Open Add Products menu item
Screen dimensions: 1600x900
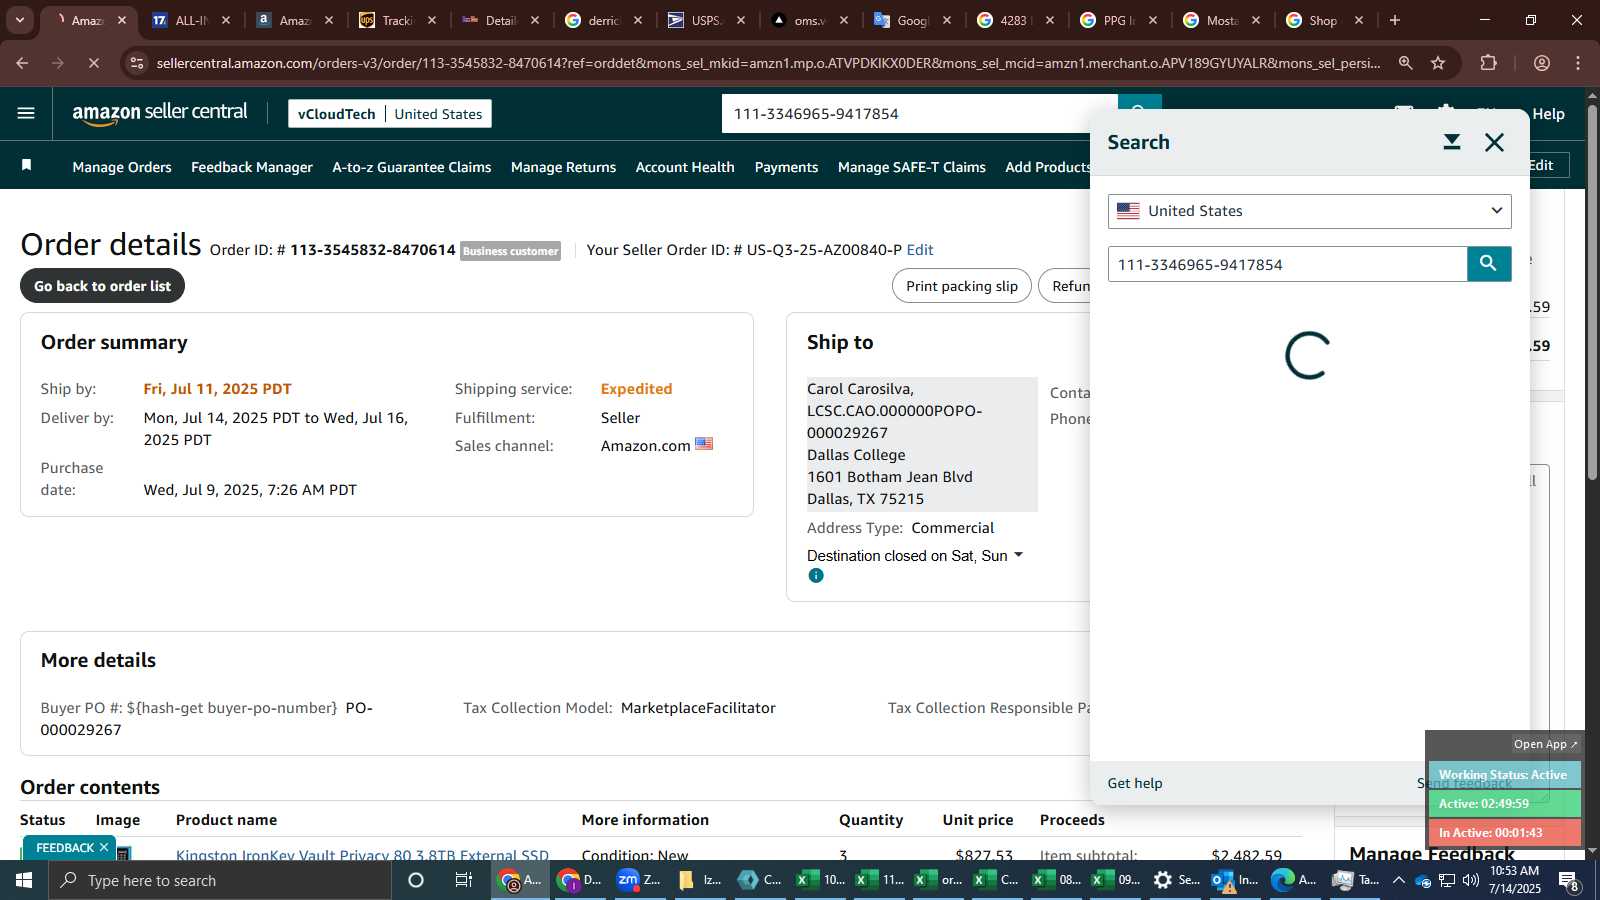pyautogui.click(x=1047, y=167)
